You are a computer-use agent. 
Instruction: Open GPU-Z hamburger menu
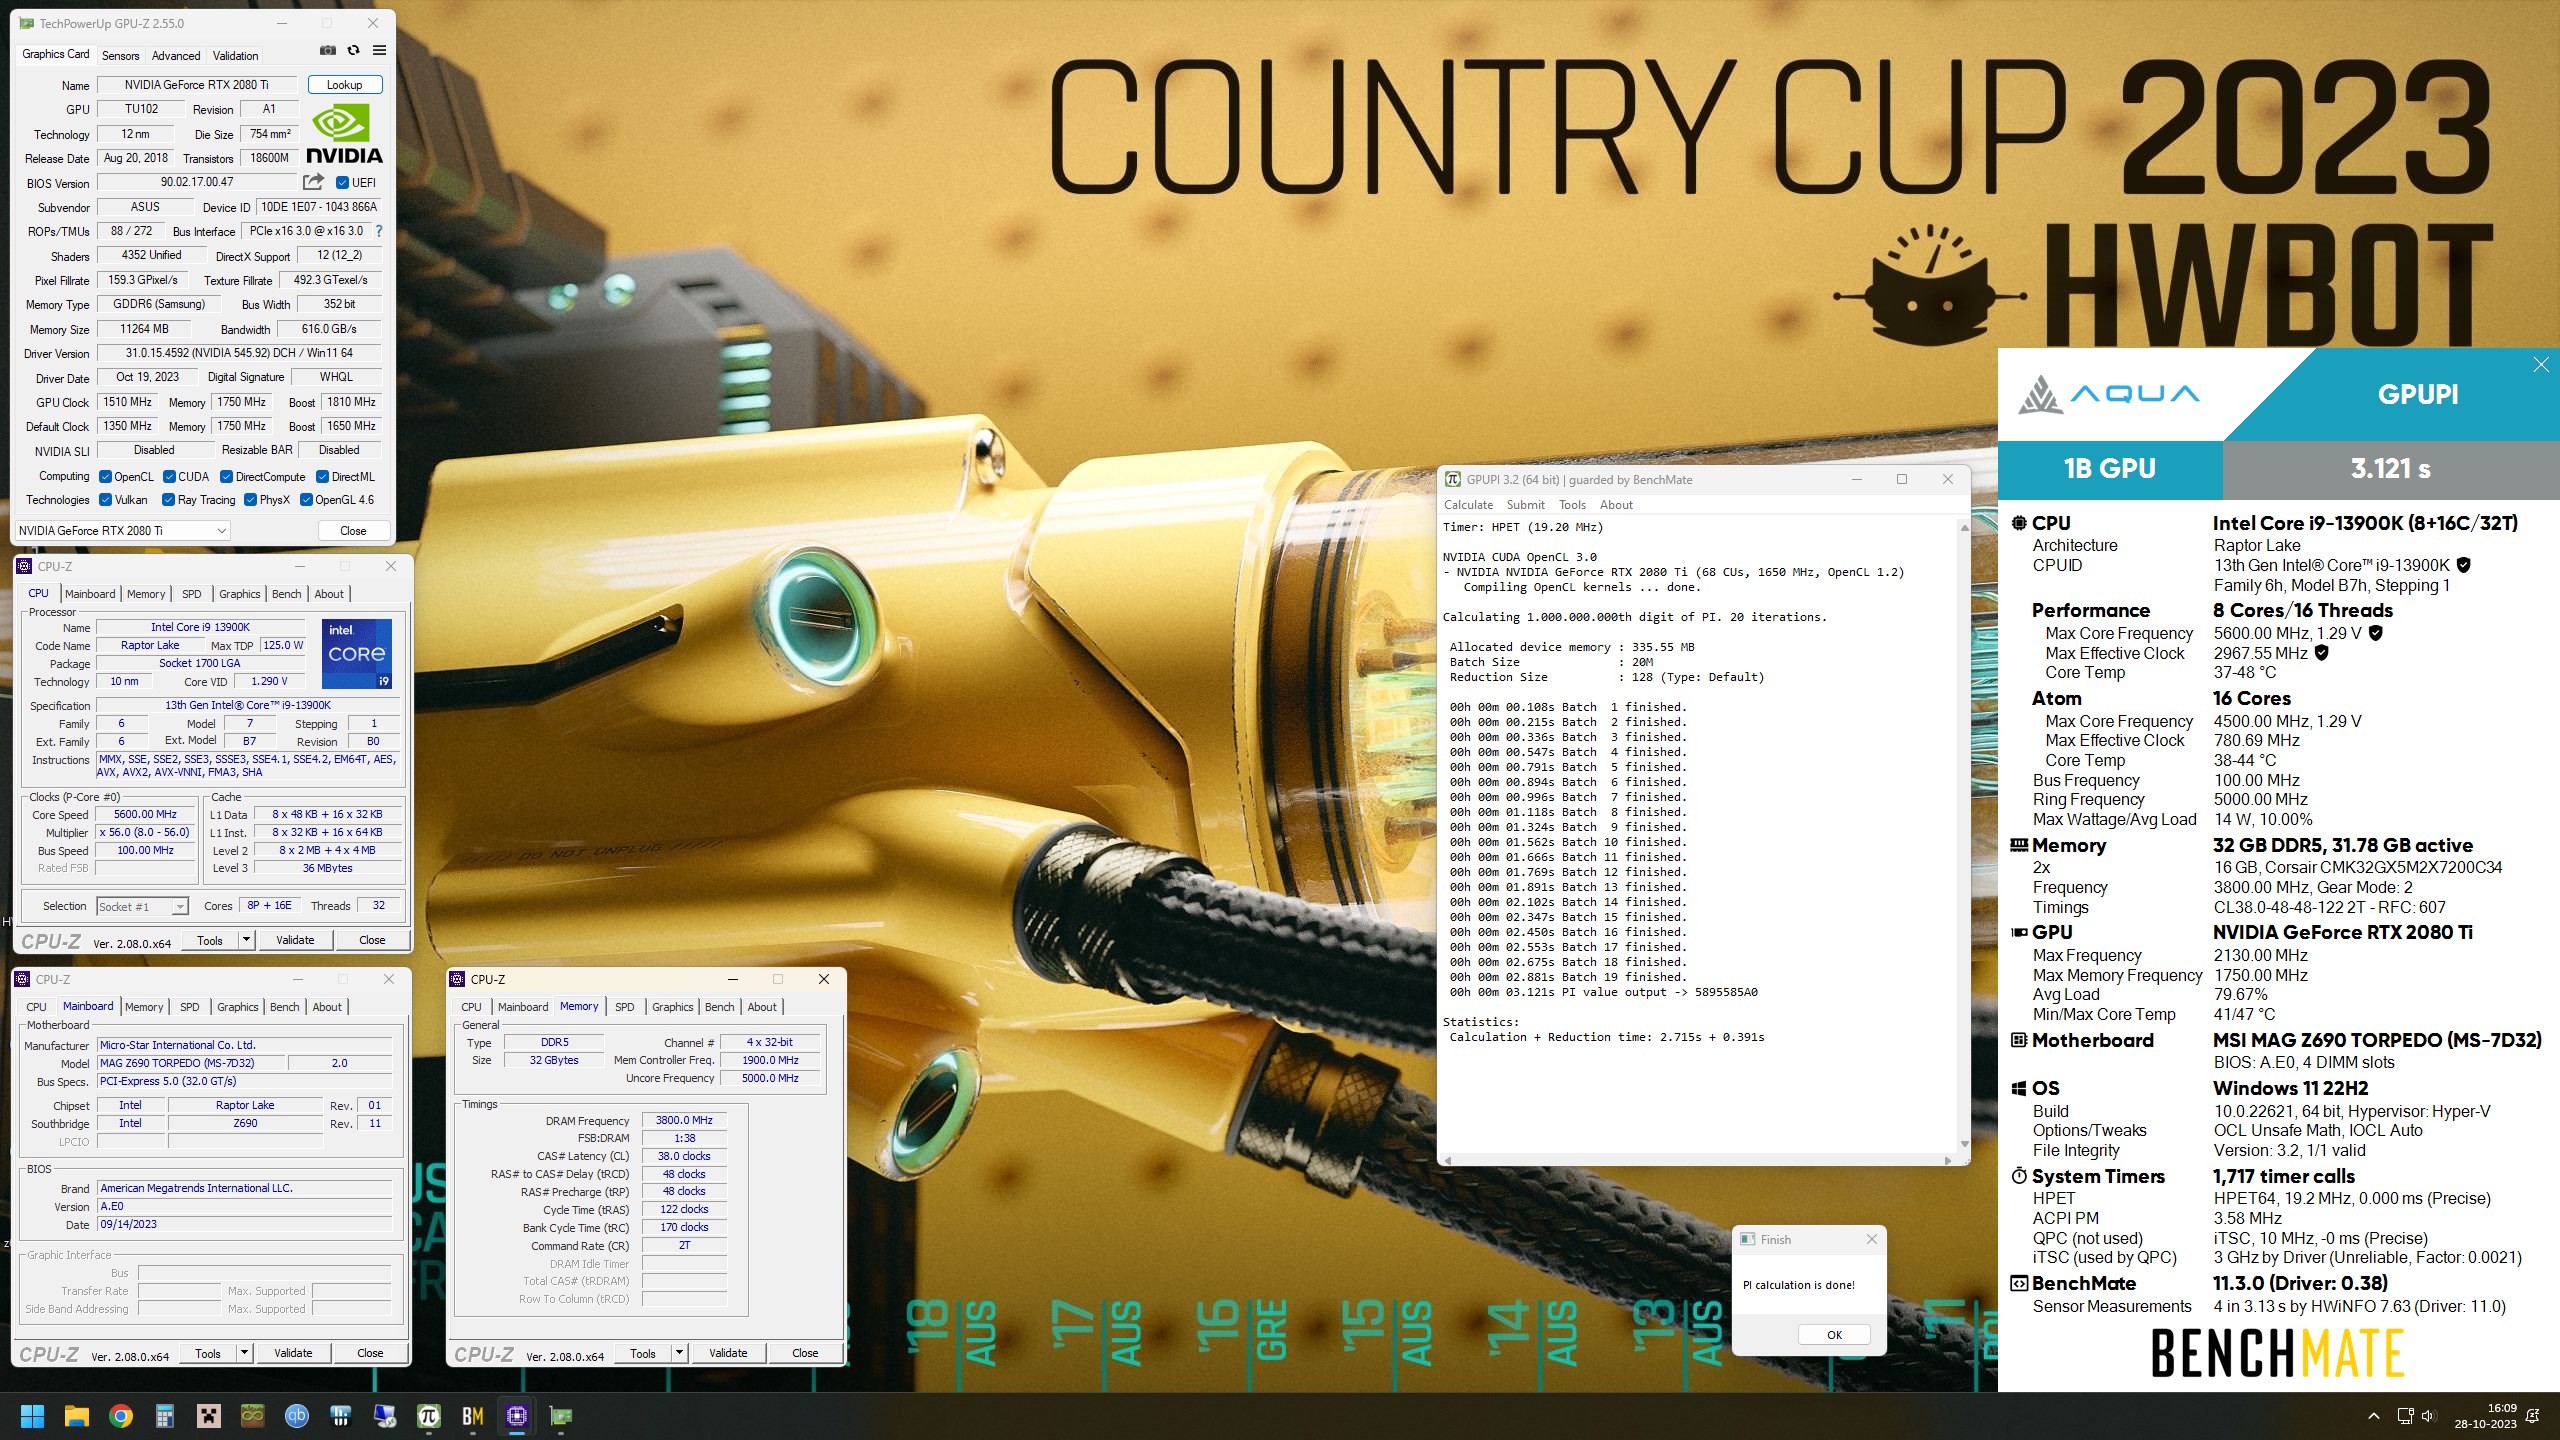click(379, 50)
